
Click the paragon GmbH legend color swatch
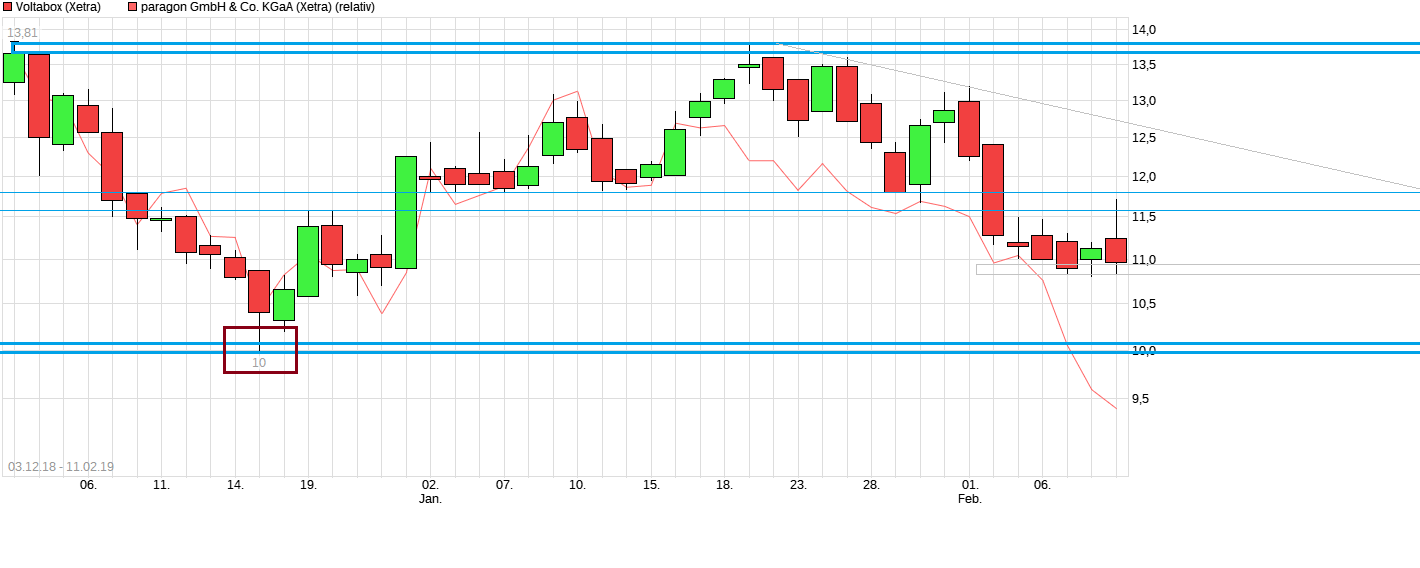click(x=135, y=7)
